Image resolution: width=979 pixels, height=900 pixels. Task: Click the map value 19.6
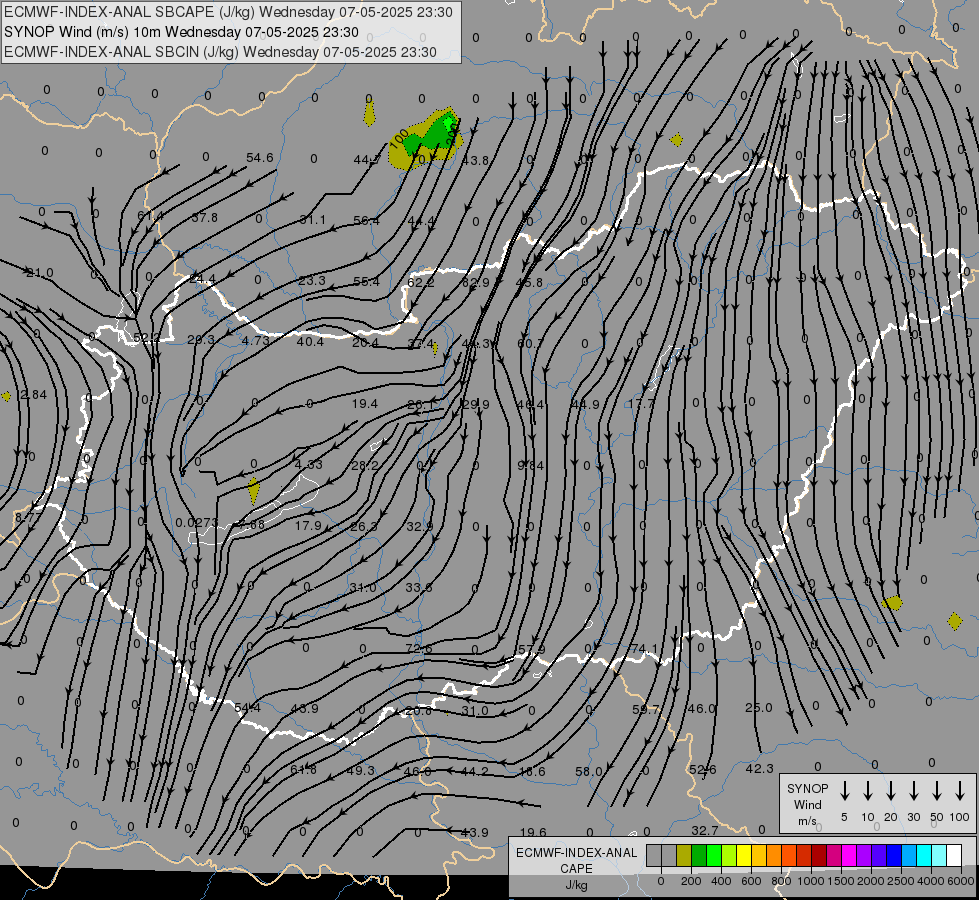[533, 832]
